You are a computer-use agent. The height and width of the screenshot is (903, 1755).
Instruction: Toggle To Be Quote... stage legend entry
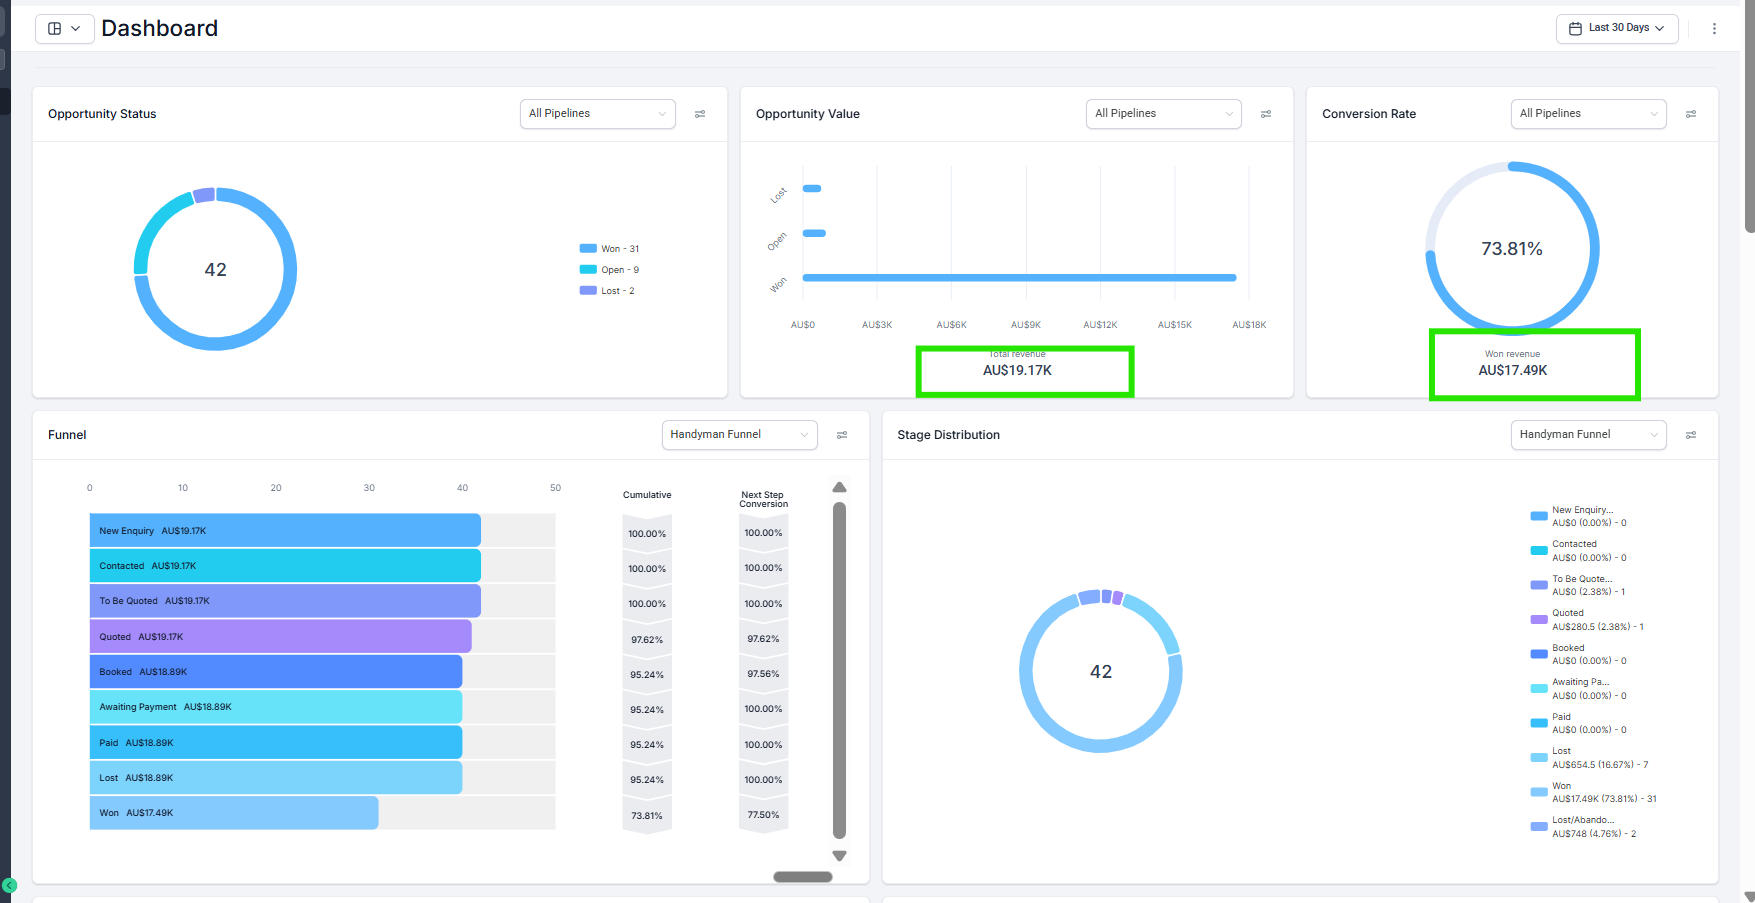(1580, 585)
